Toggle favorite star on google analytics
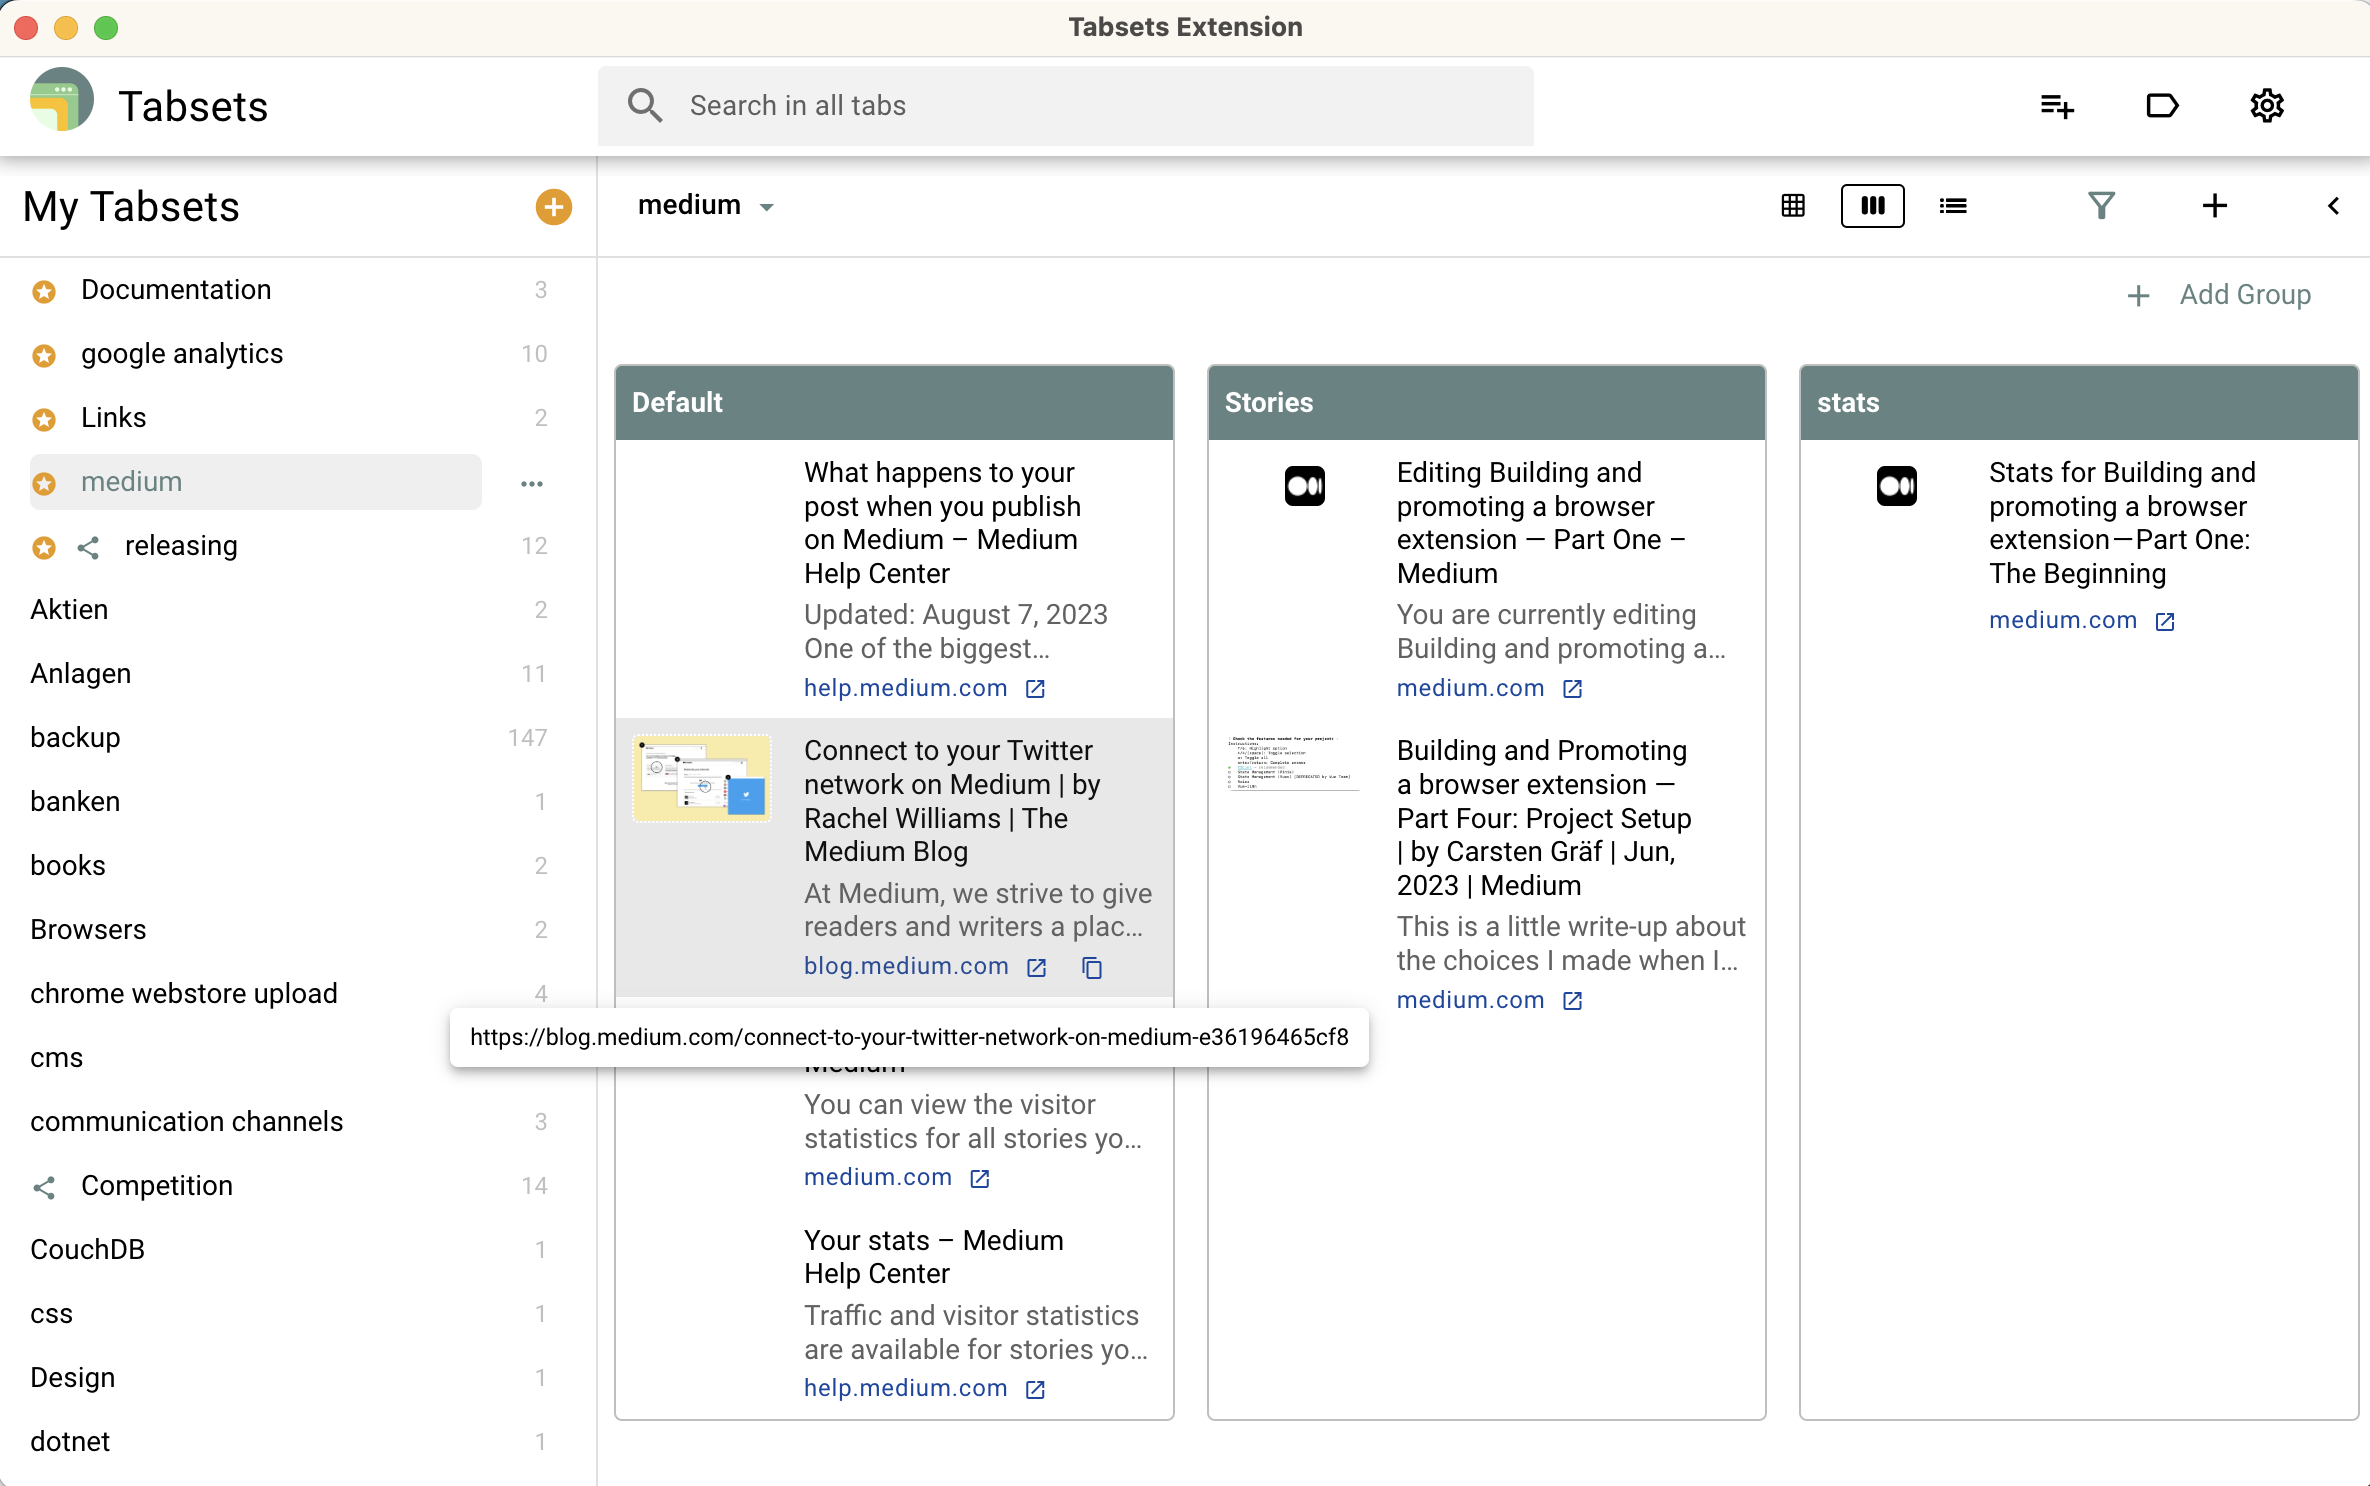This screenshot has height=1486, width=2370. 44,355
